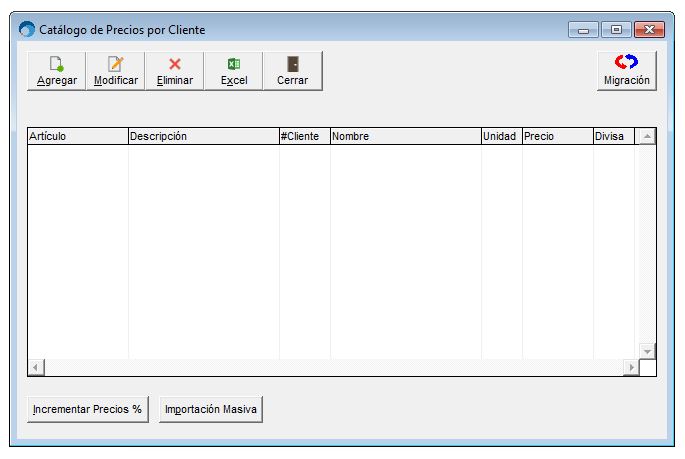
Task: Click the Unidad column header
Action: [502, 136]
